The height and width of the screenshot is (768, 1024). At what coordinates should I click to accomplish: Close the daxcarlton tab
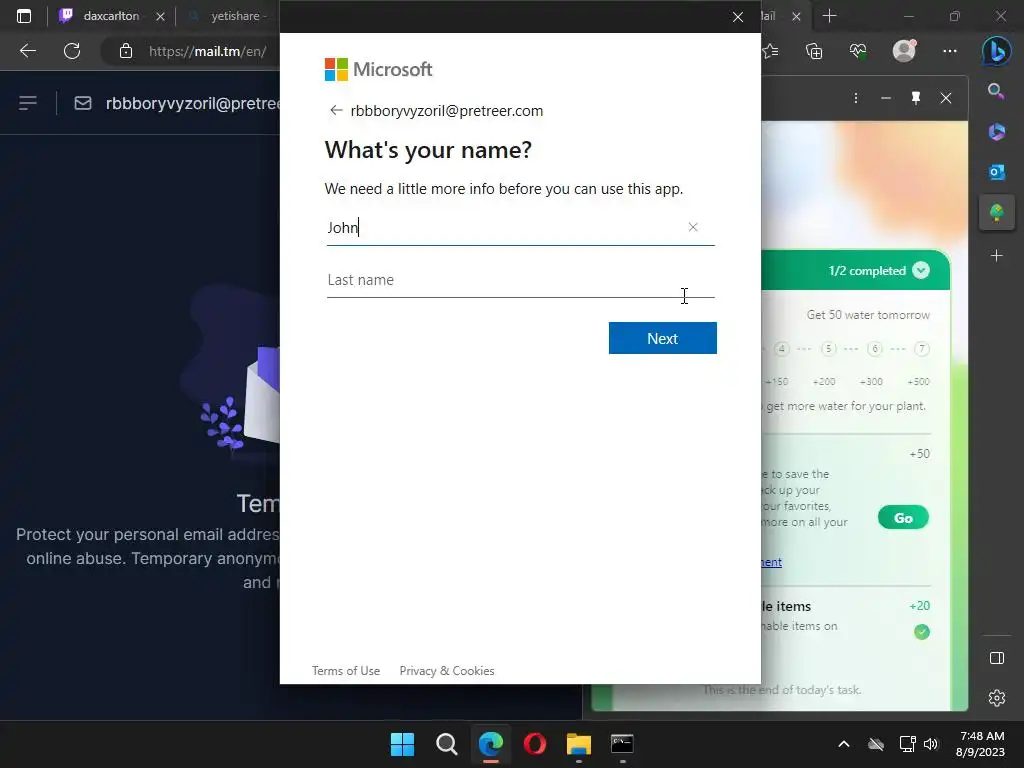pos(160,16)
